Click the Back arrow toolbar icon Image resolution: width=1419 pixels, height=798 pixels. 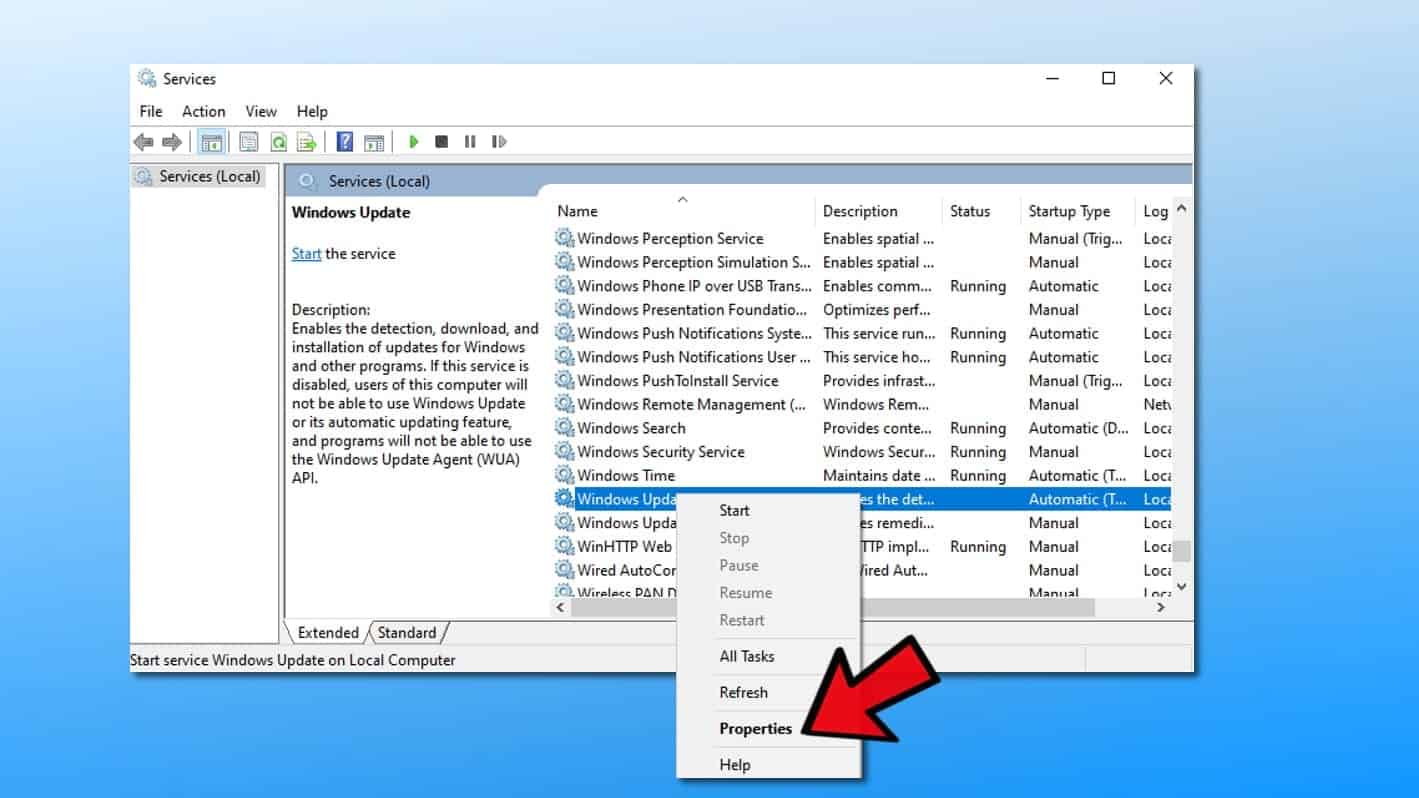click(144, 142)
